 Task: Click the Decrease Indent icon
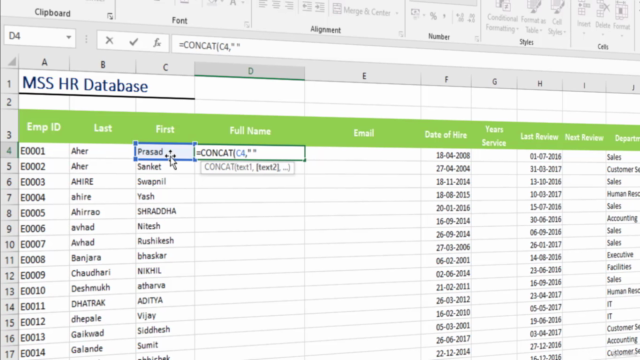(x=307, y=6)
